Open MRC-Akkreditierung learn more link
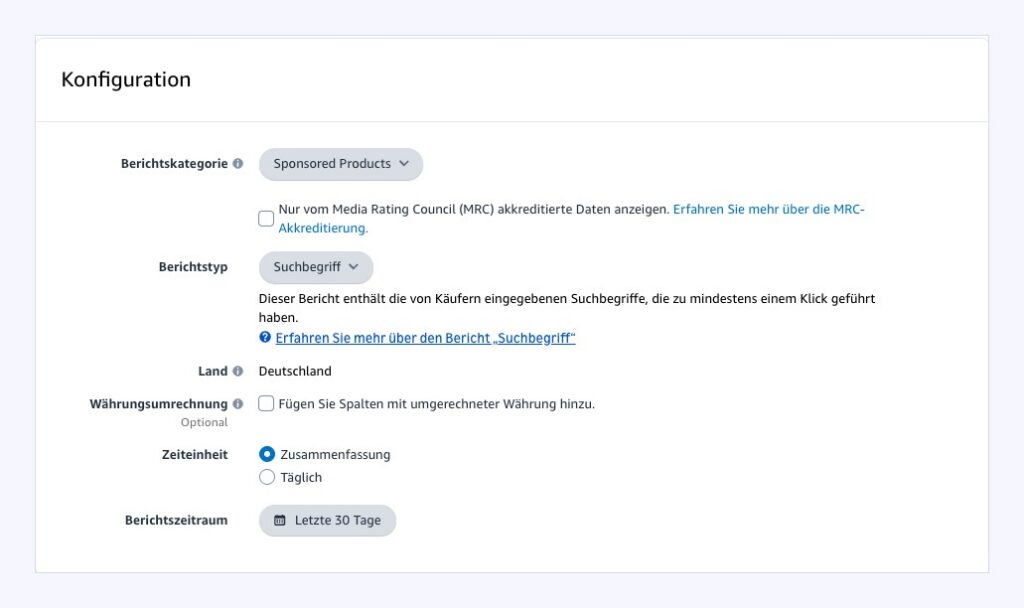Viewport: 1024px width, 608px height. 571,219
